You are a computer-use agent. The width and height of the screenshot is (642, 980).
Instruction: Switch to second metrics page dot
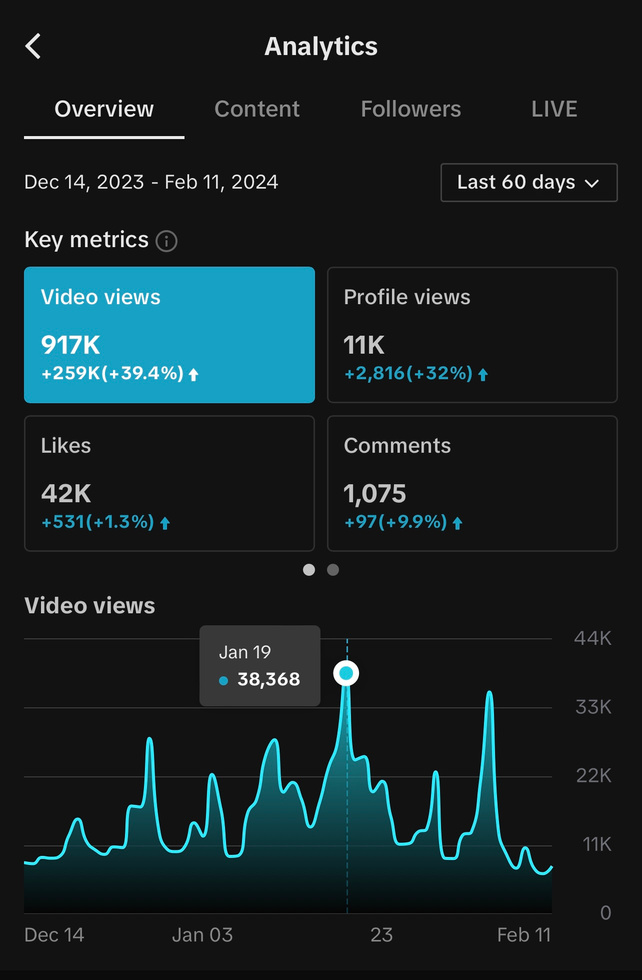pos(333,570)
